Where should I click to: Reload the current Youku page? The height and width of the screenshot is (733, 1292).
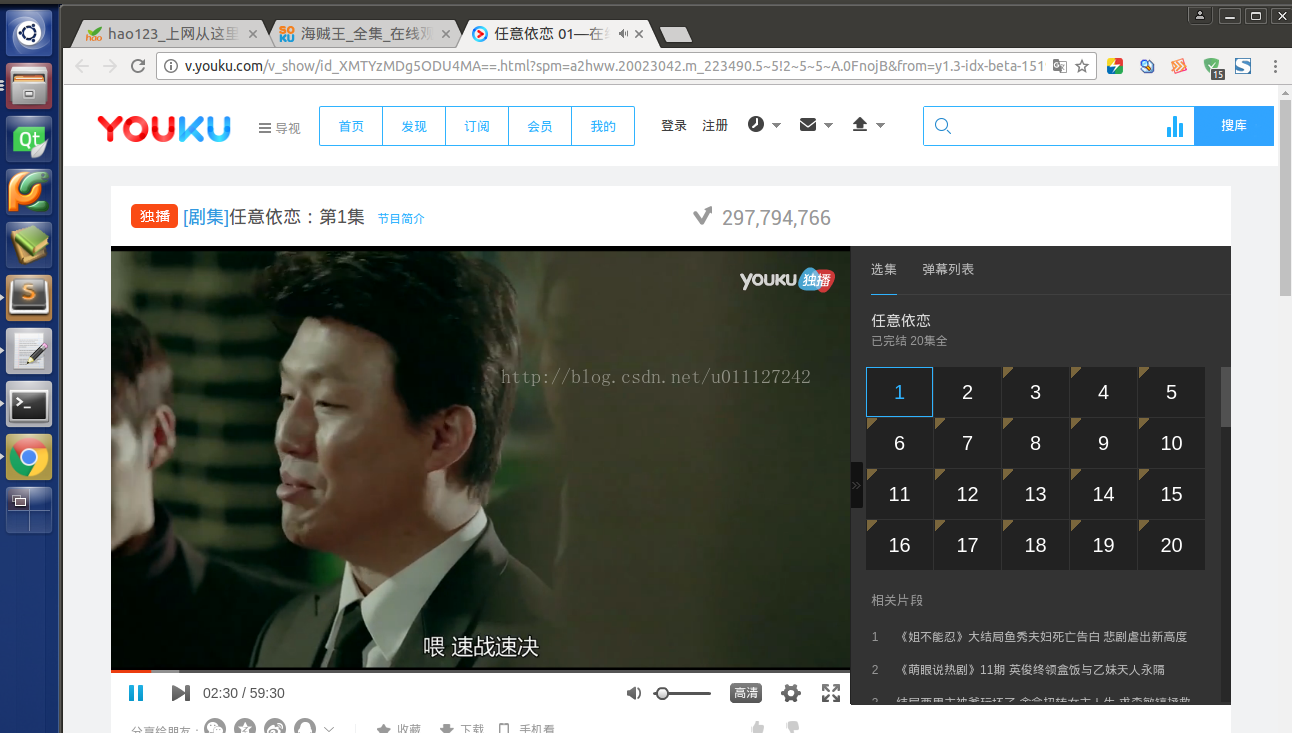pyautogui.click(x=138, y=66)
